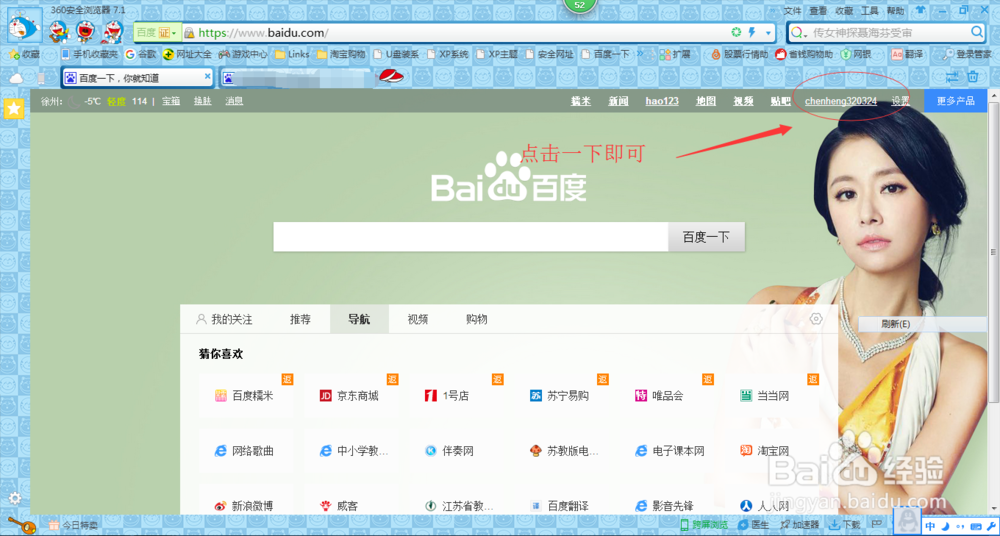Open the 文件 menu
1000x536 pixels.
[792, 11]
